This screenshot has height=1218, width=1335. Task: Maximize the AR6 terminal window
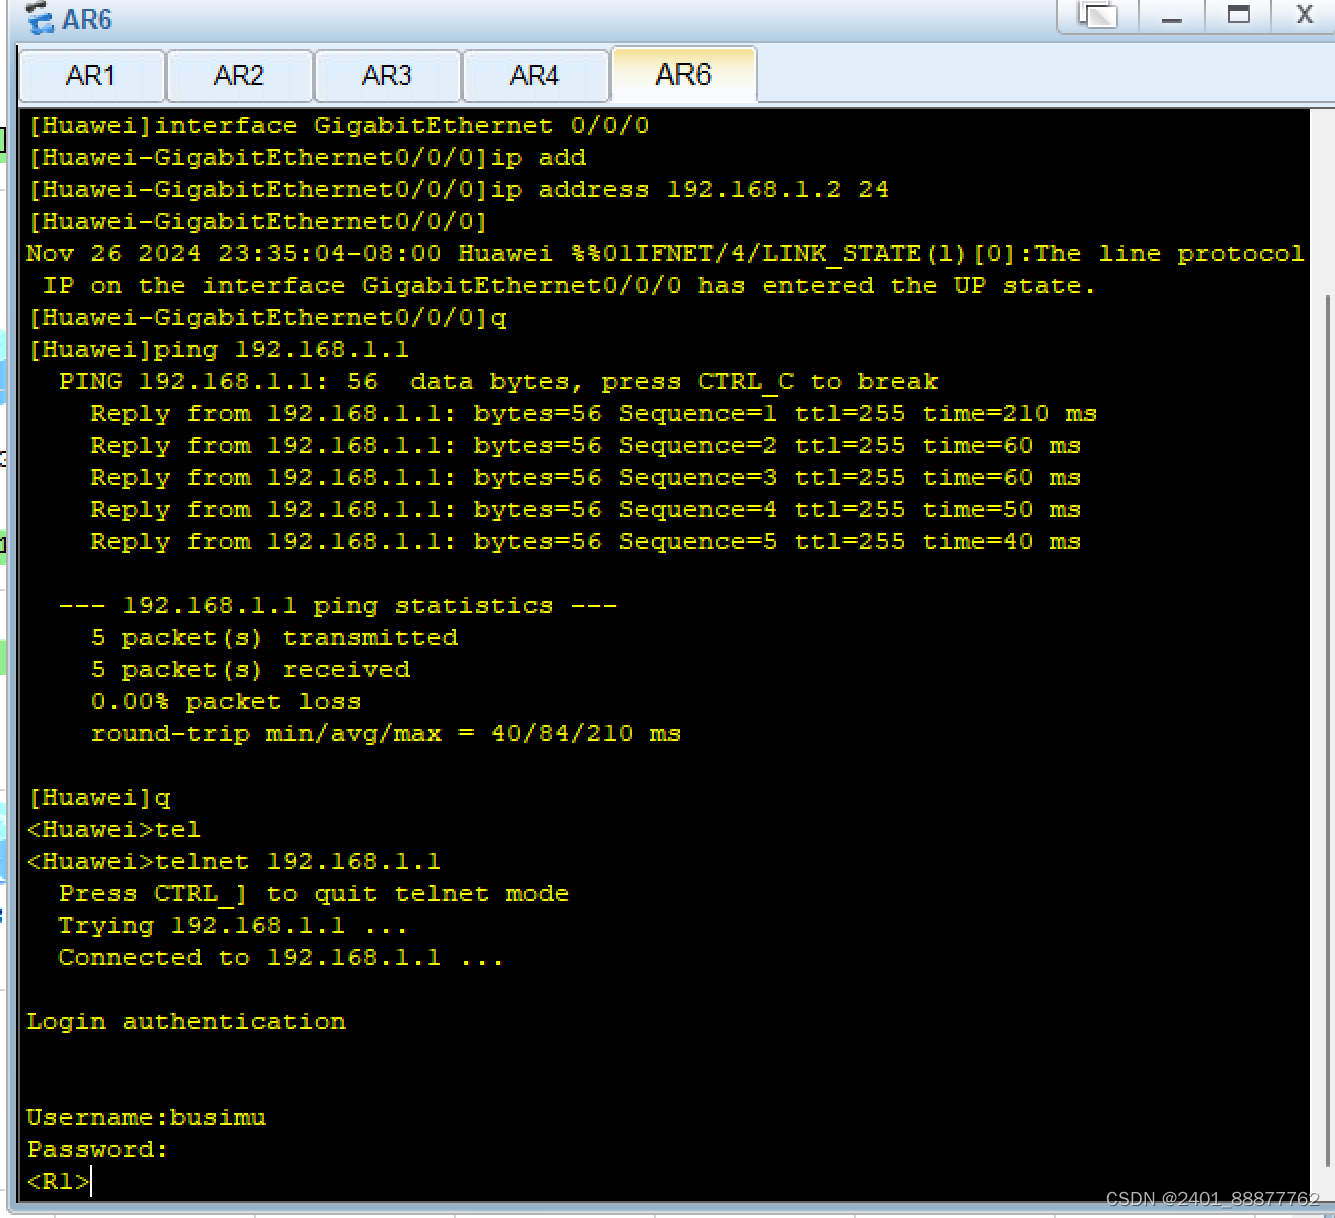(x=1239, y=16)
